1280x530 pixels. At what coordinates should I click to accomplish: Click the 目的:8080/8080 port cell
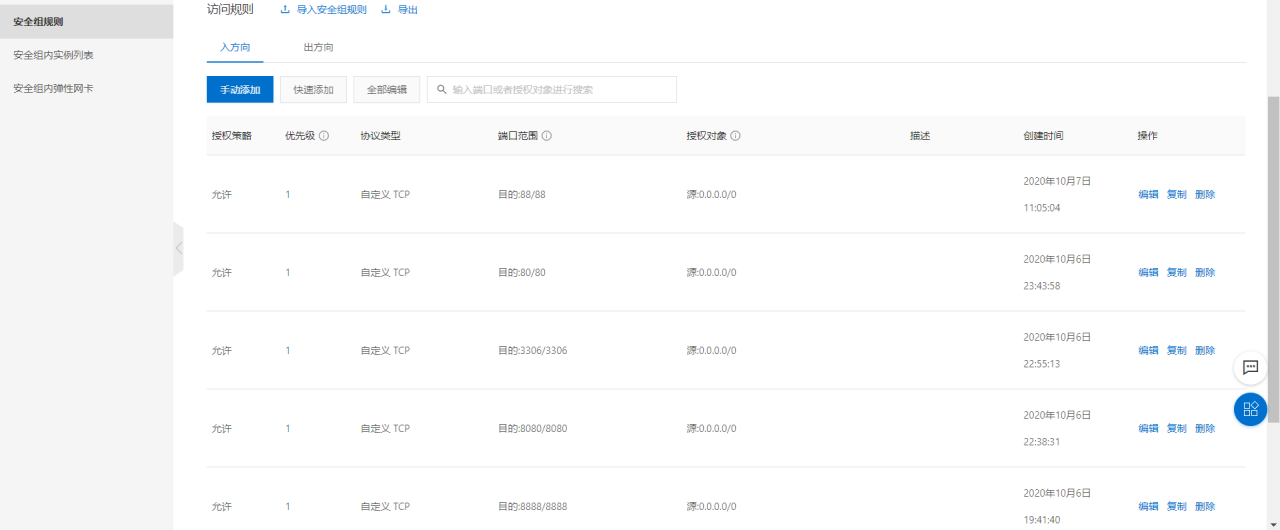pyautogui.click(x=533, y=429)
